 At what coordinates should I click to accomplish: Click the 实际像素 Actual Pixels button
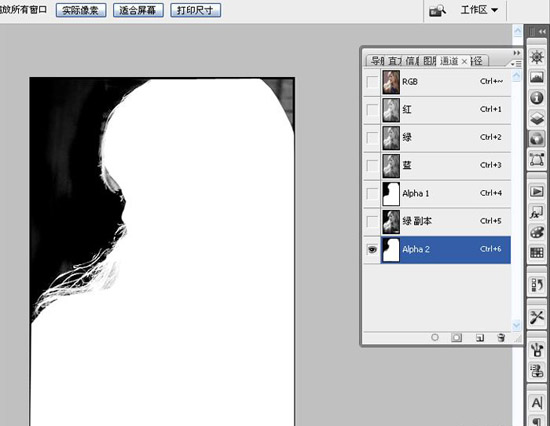[x=81, y=10]
